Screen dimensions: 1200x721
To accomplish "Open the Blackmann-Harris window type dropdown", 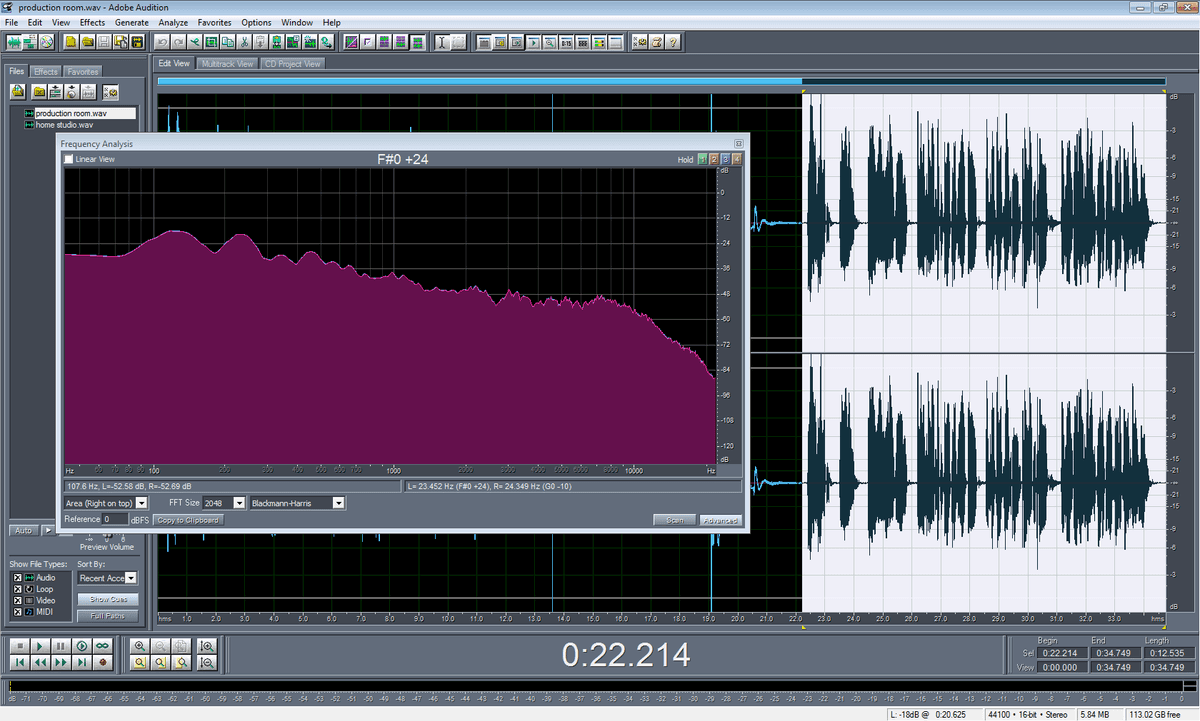I will (297, 503).
